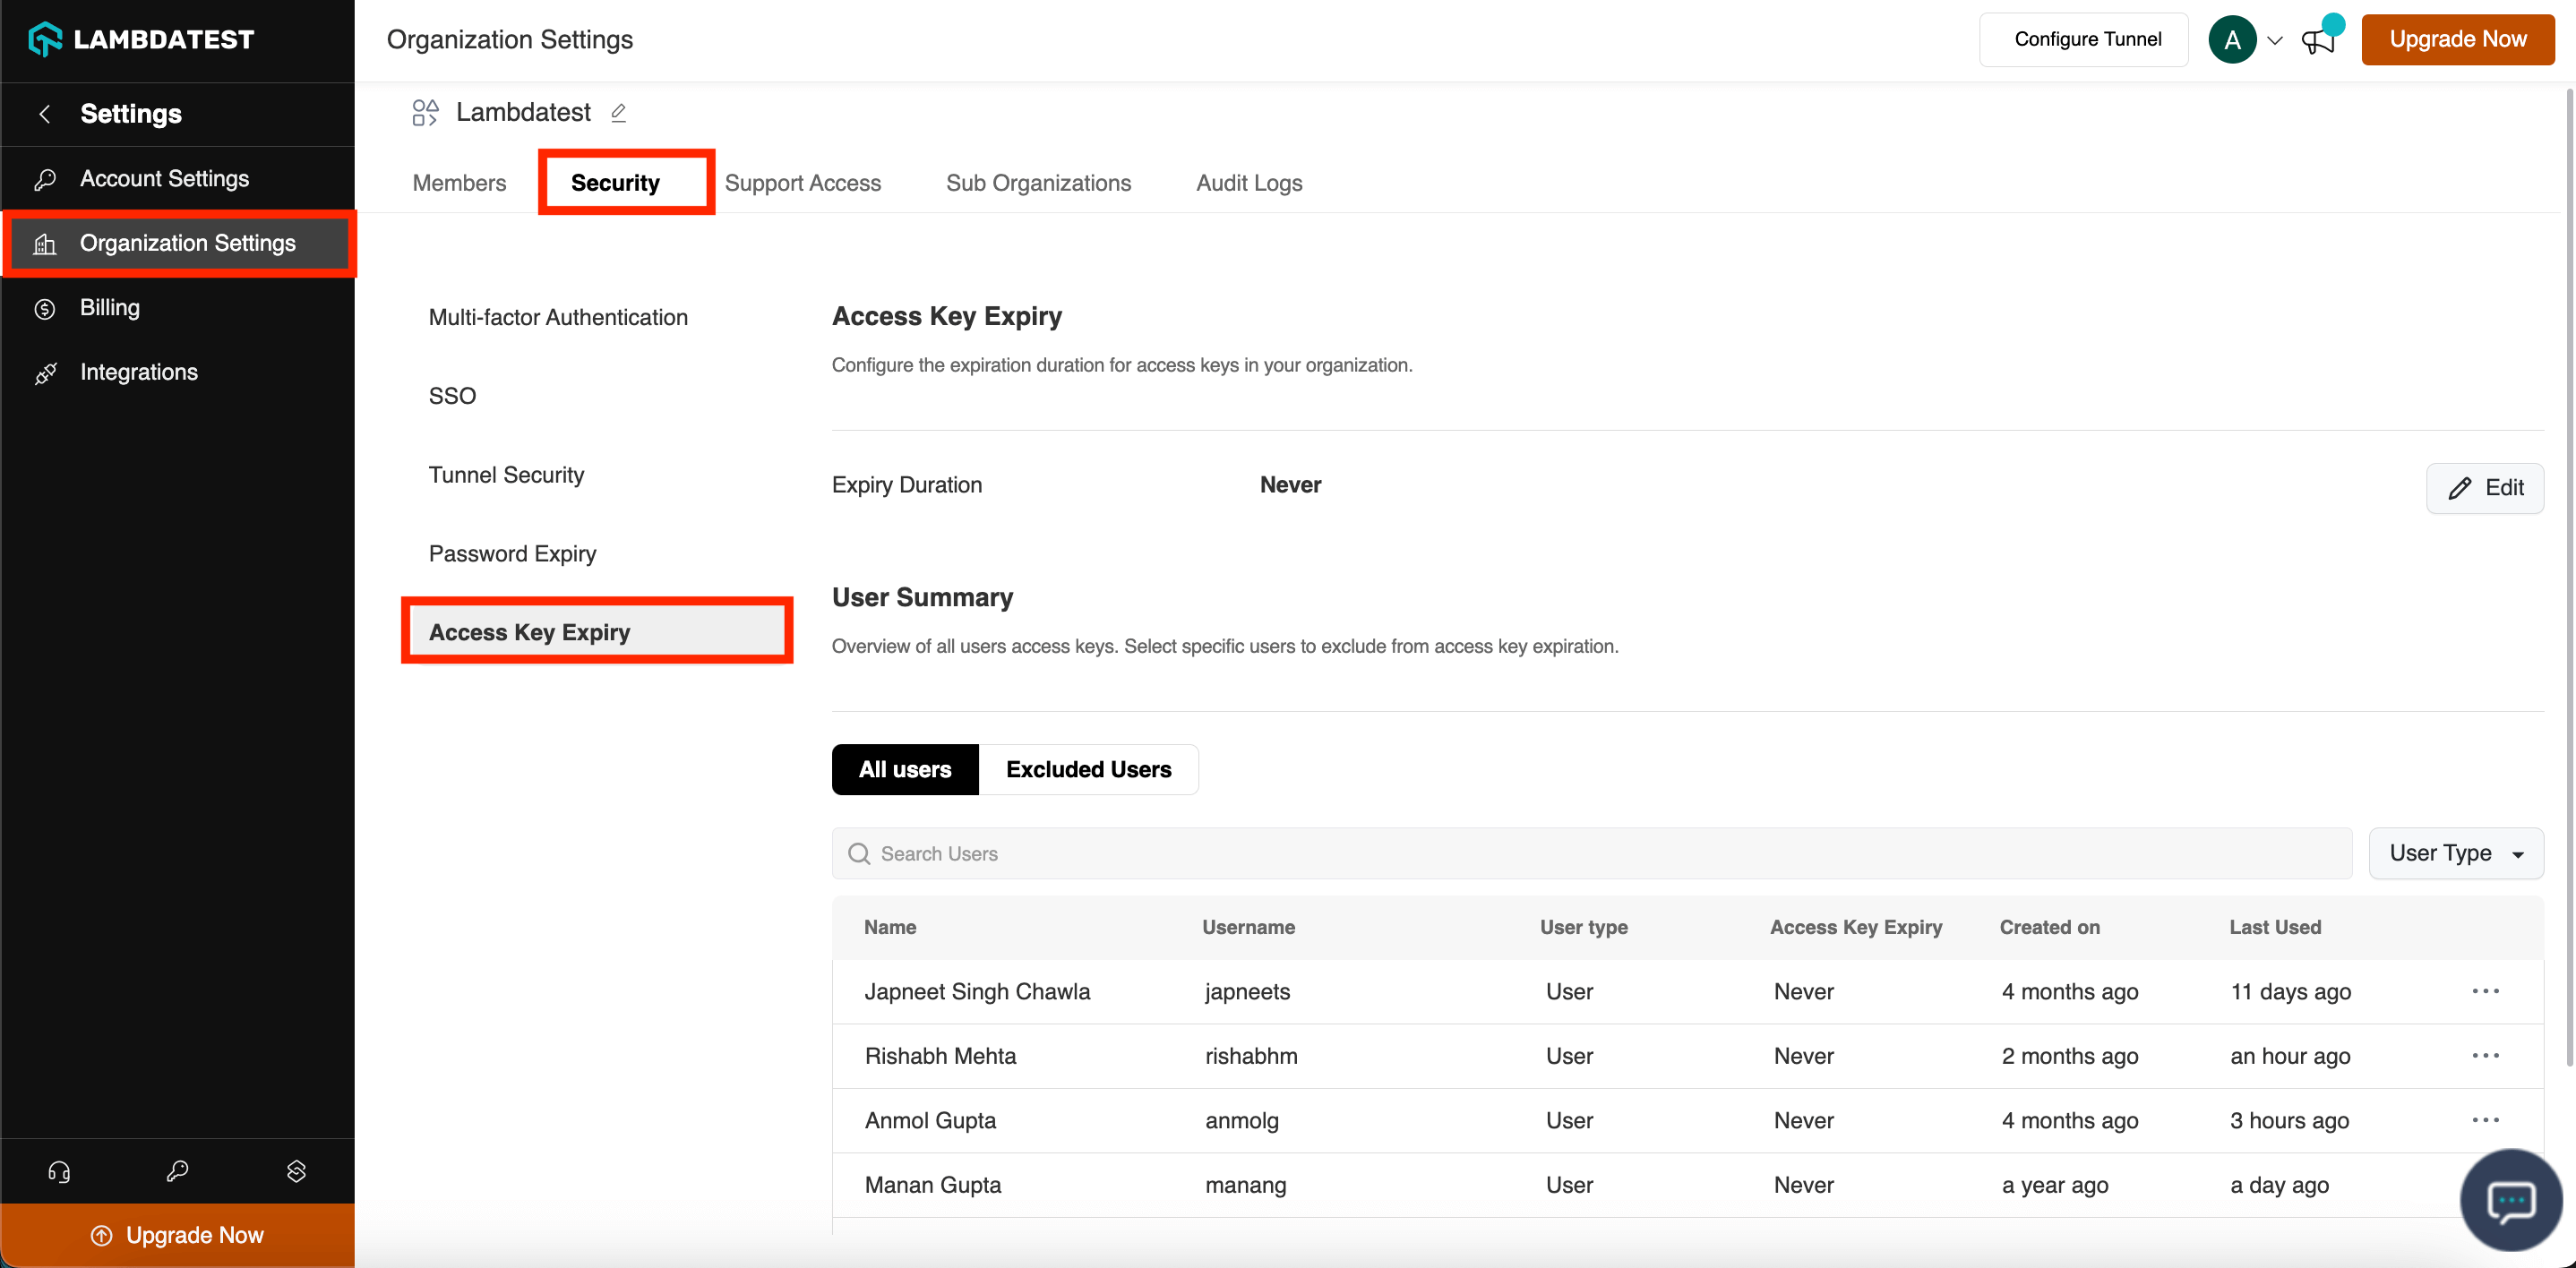Viewport: 2576px width, 1268px height.
Task: Click the back arrow beside Settings
Action: pos(45,114)
